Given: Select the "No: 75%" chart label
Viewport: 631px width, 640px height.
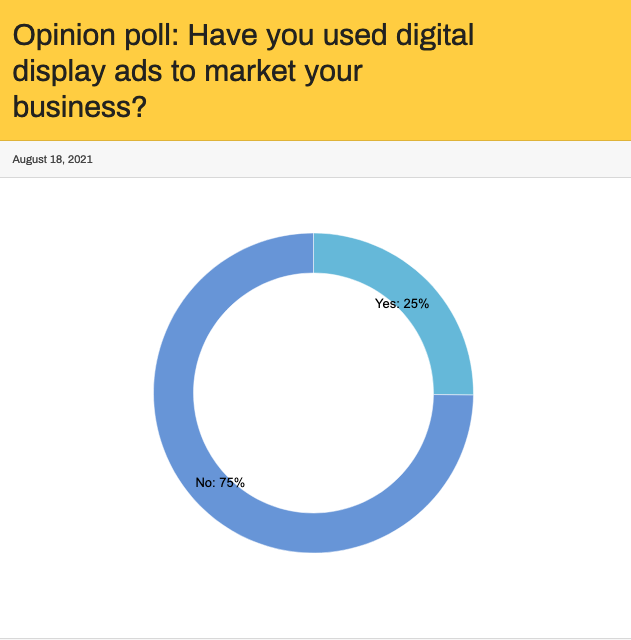Looking at the screenshot, I should [220, 483].
